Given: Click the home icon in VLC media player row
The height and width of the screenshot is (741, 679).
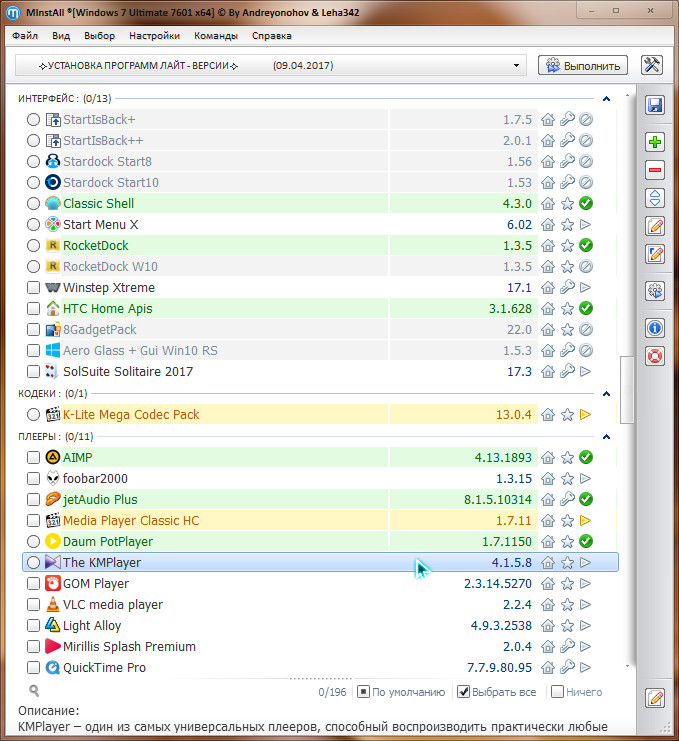Looking at the screenshot, I should (x=548, y=604).
